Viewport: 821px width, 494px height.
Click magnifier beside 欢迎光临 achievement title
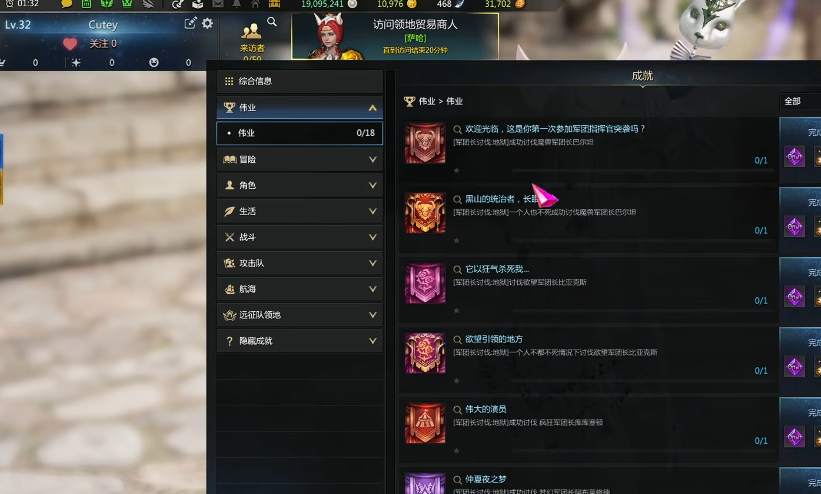click(457, 129)
